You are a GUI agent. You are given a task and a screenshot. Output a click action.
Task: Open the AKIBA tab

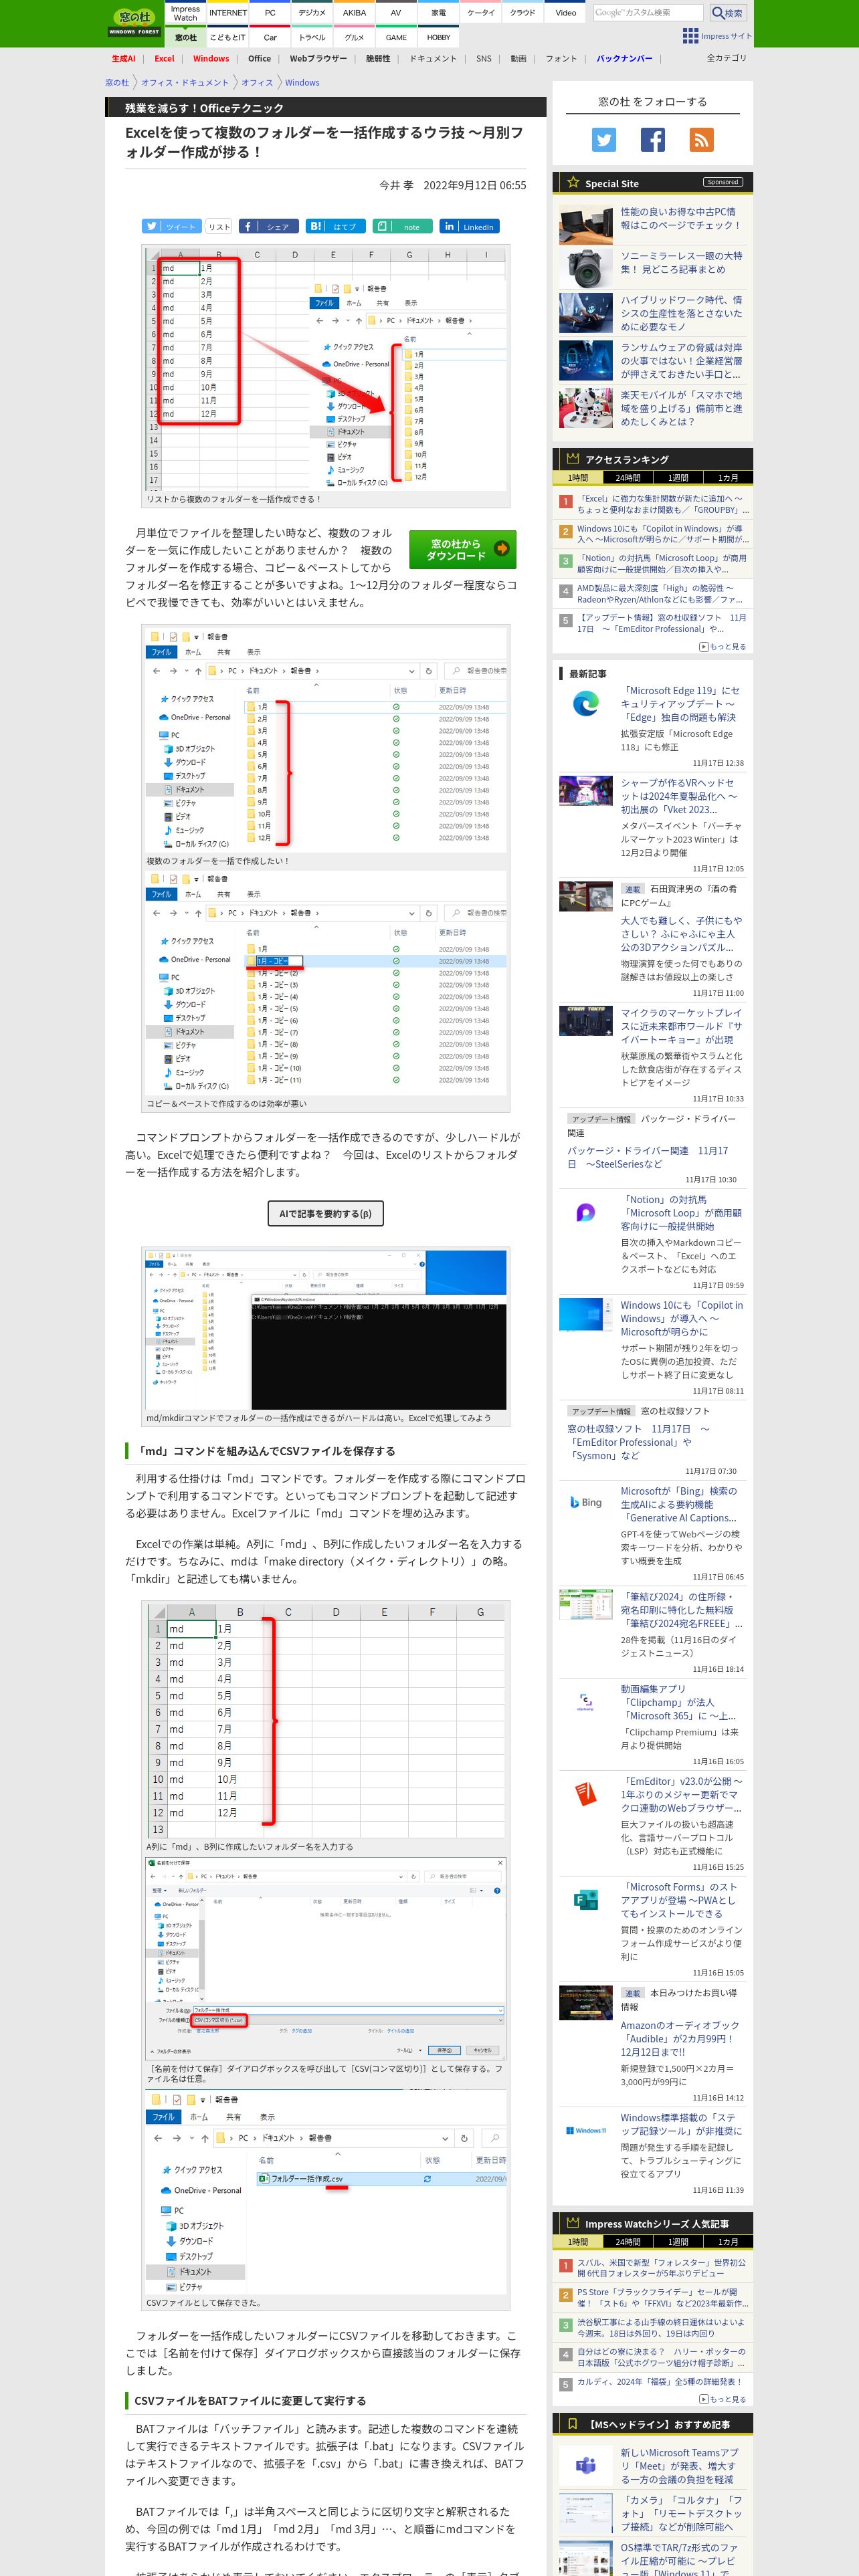pyautogui.click(x=354, y=13)
